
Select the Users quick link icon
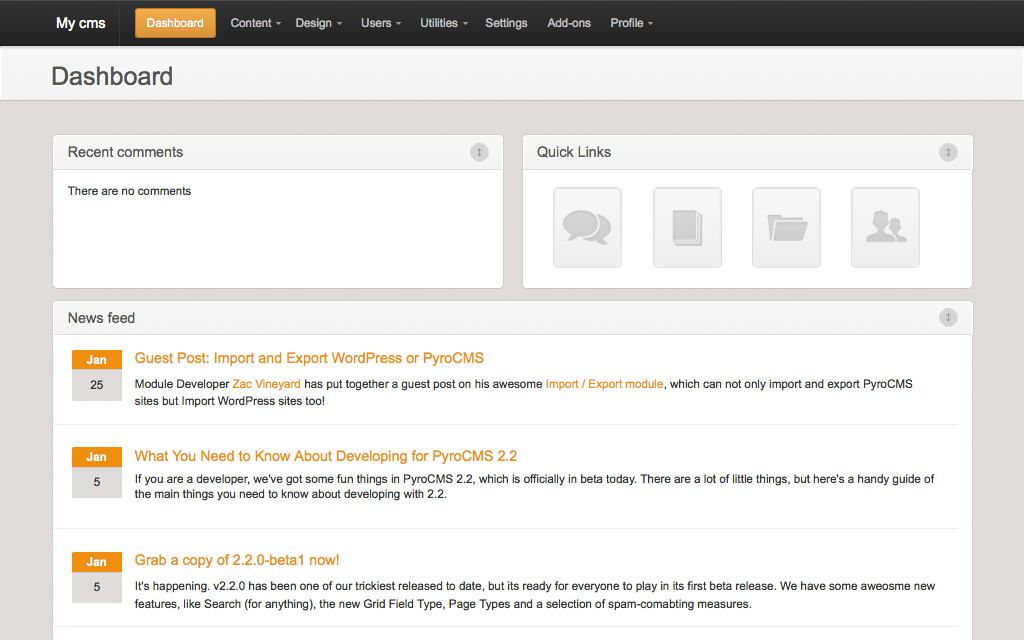coord(885,227)
